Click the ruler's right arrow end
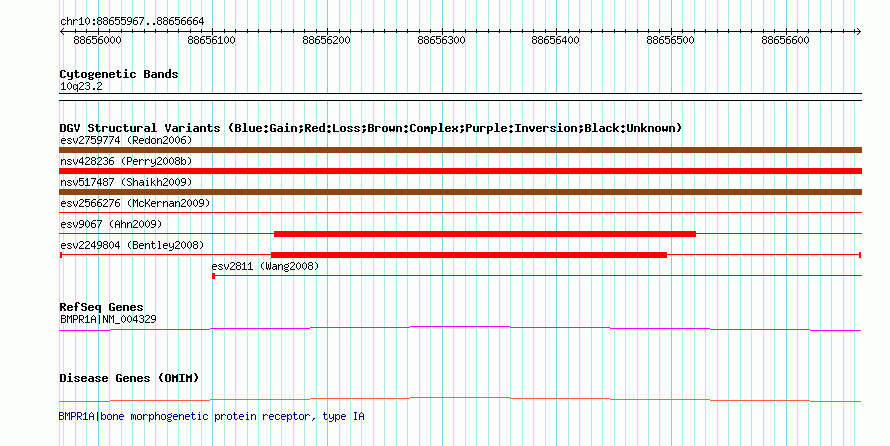The width and height of the screenshot is (890, 446). [859, 32]
